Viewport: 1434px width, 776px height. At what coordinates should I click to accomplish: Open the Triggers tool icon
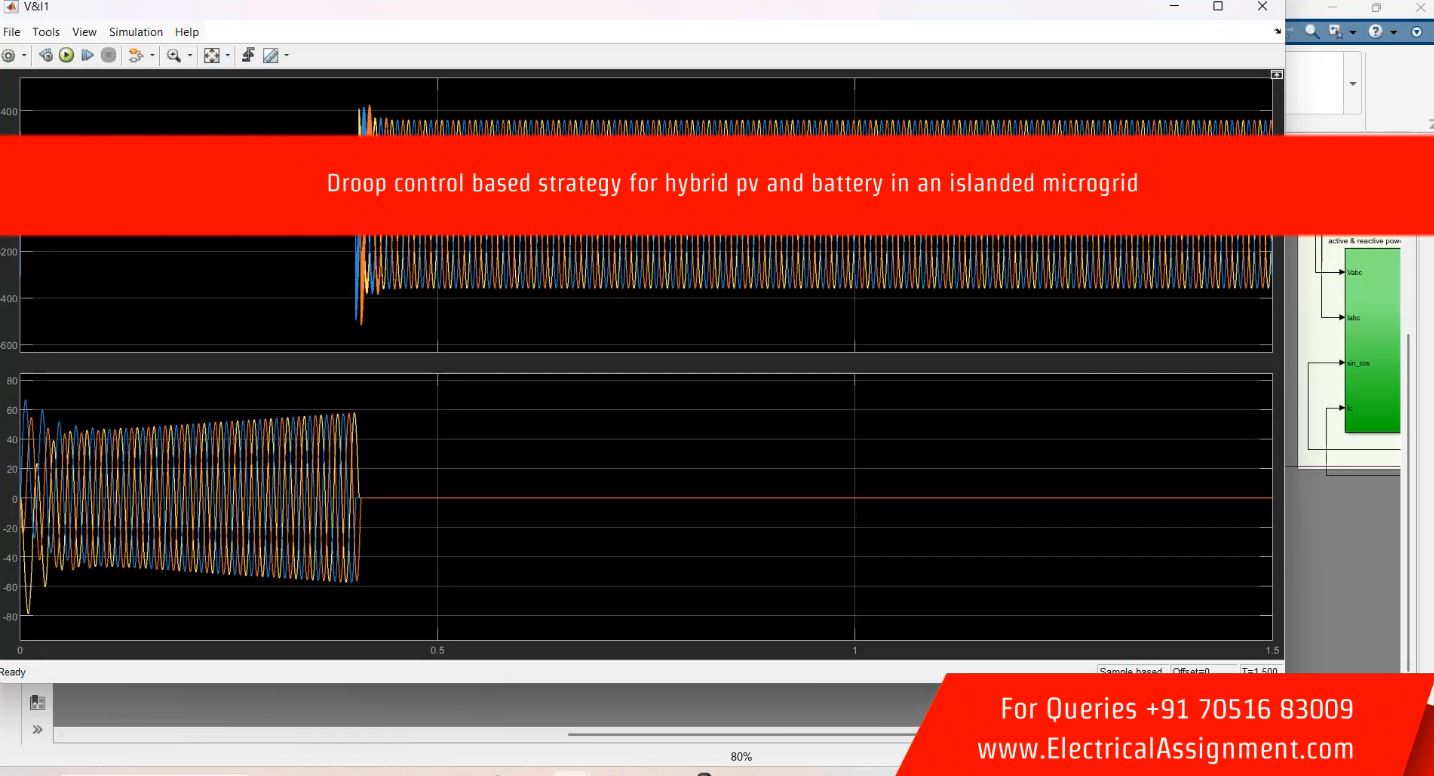247,54
